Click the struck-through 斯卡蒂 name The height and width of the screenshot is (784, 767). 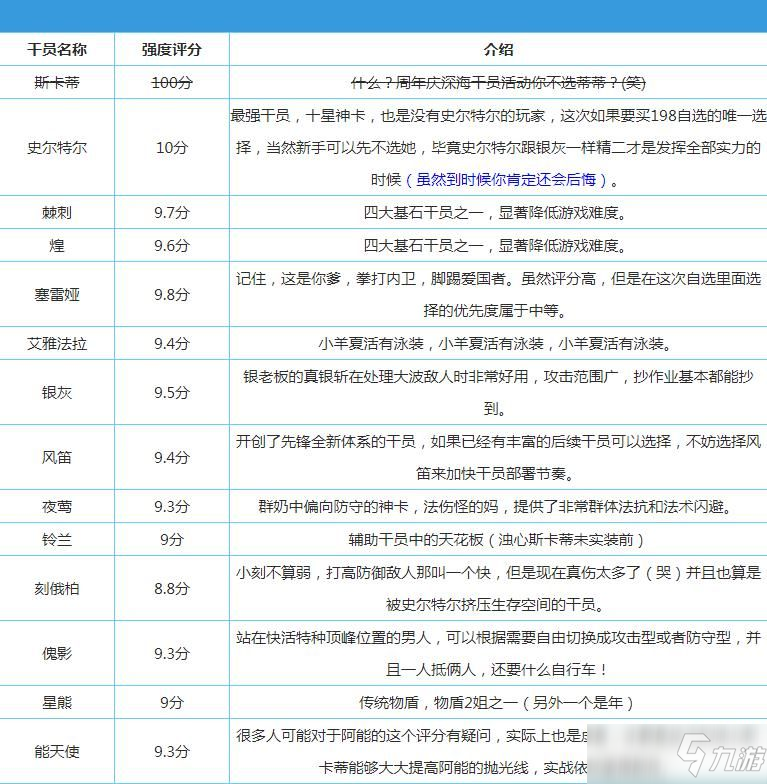(x=57, y=82)
